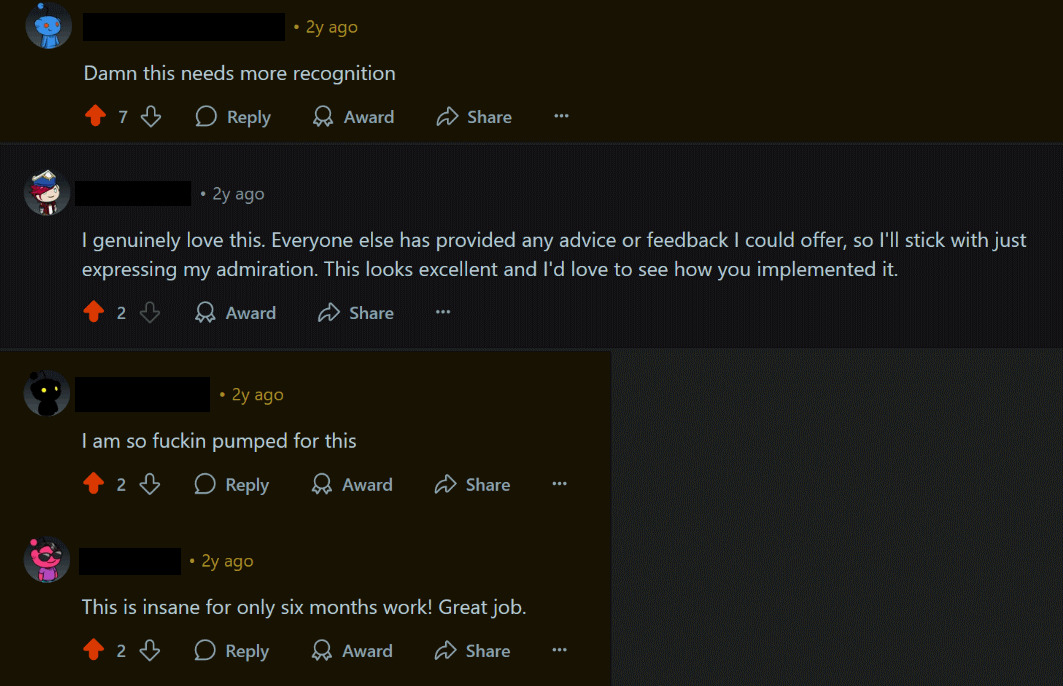Expand more options on 'pumped for this' comment
The width and height of the screenshot is (1063, 686).
point(559,485)
